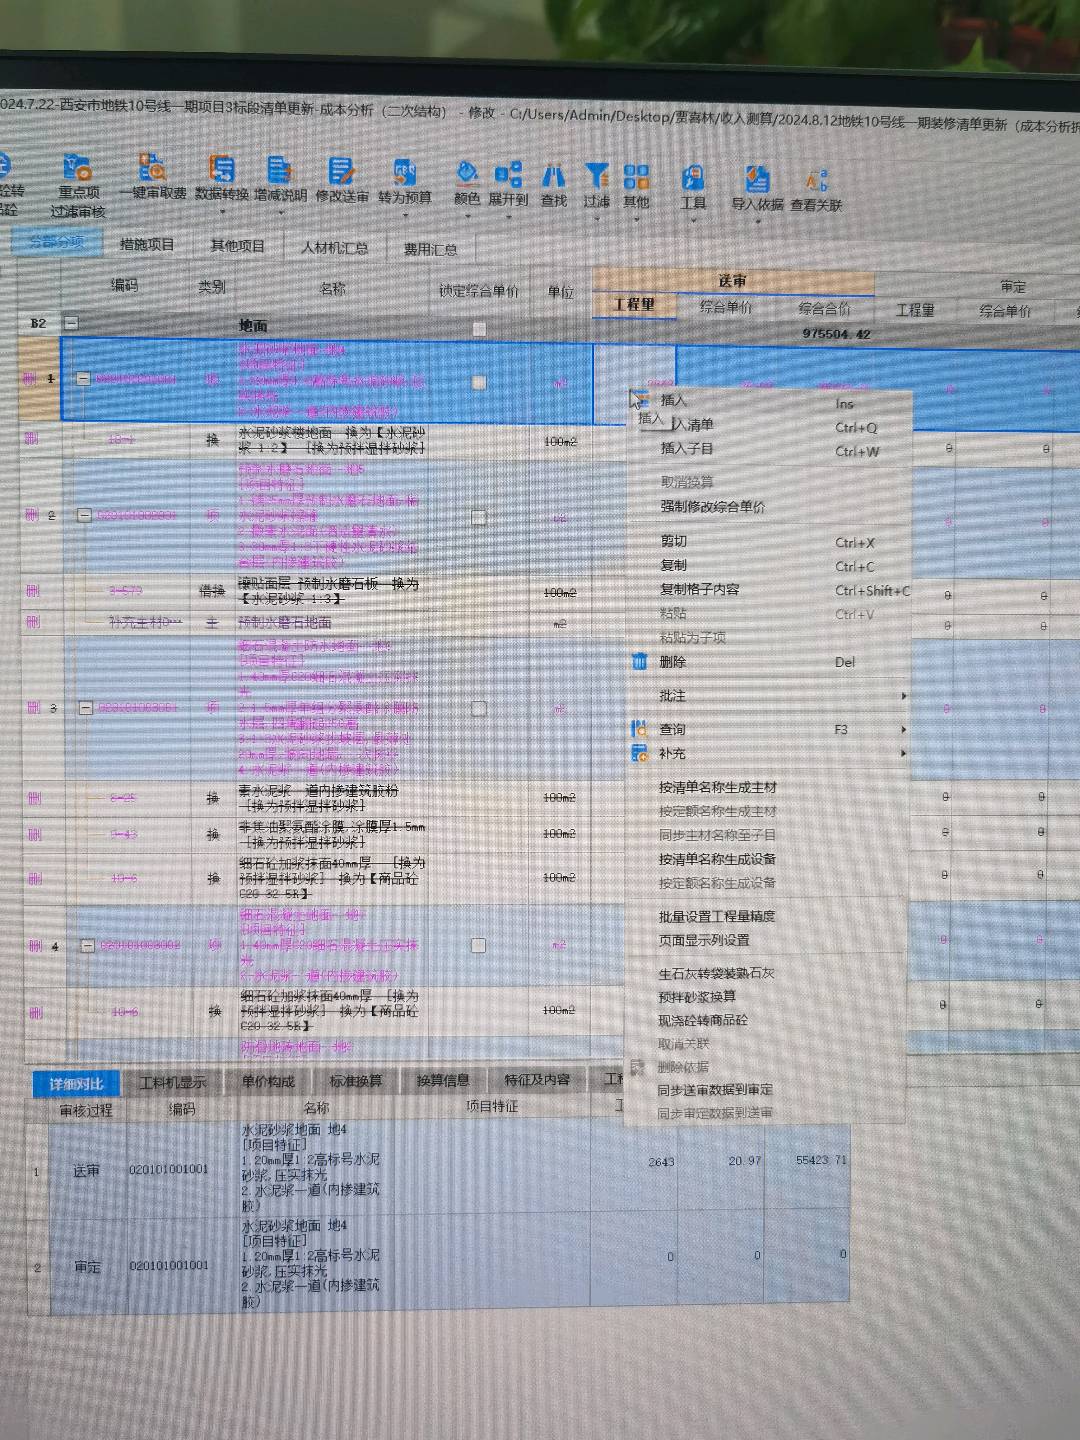Select the 分部分项 tab
This screenshot has height=1440, width=1080.
[57, 242]
